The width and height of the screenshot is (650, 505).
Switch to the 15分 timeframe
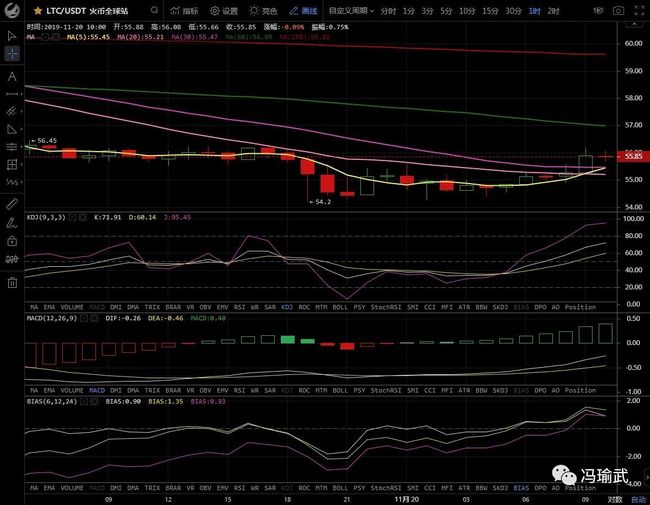click(x=490, y=11)
